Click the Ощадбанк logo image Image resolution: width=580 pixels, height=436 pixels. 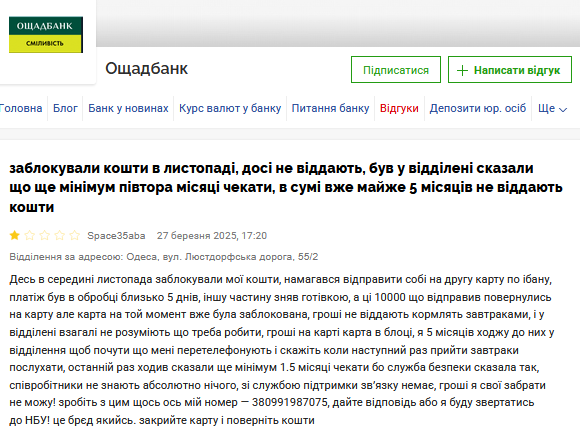(46, 35)
